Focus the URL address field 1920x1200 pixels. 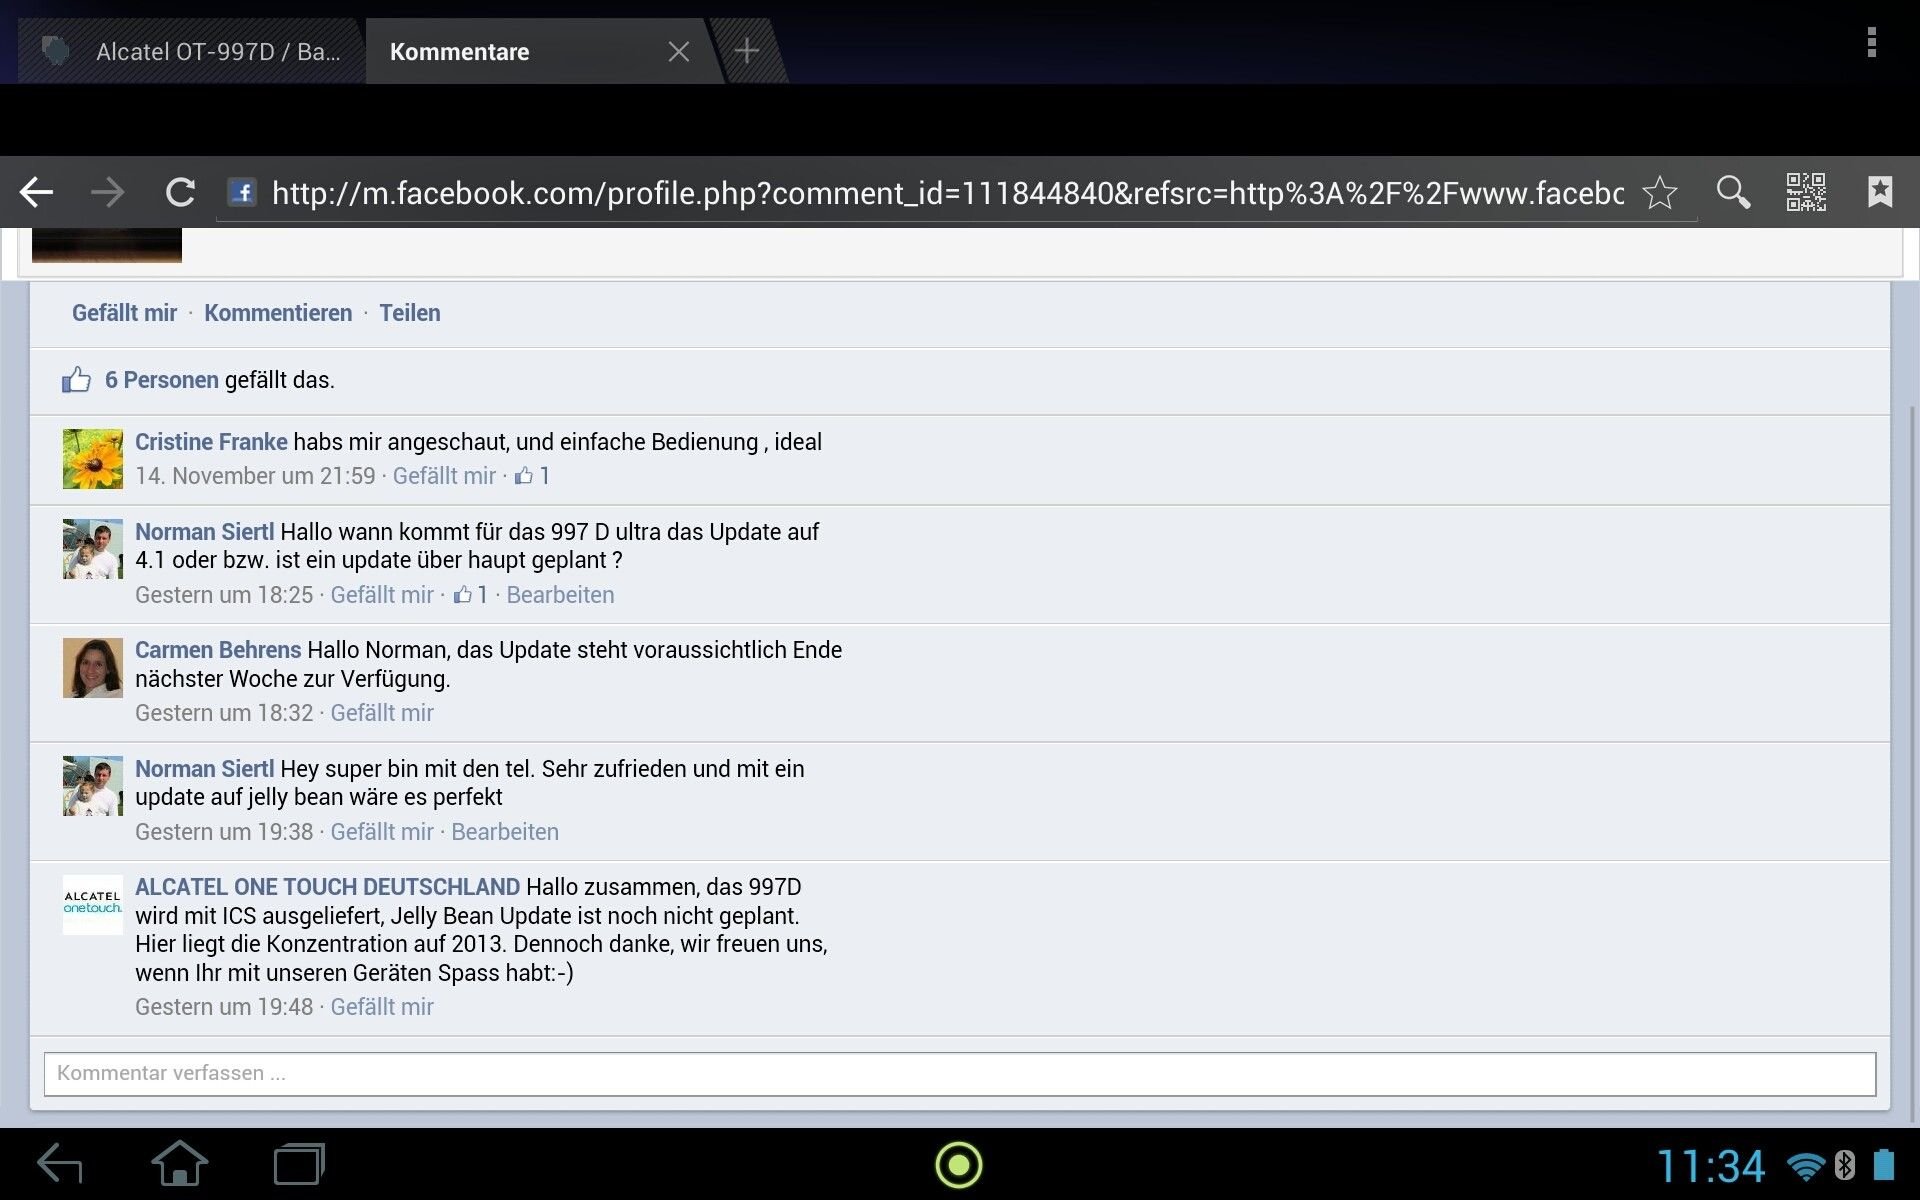[x=947, y=193]
